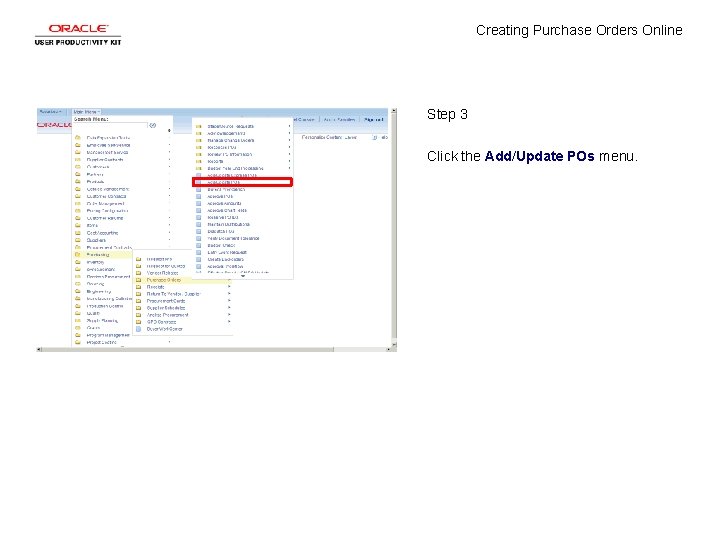Click the vertical scrollbar up arrow
The height and width of the screenshot is (540, 720).
click(x=394, y=111)
